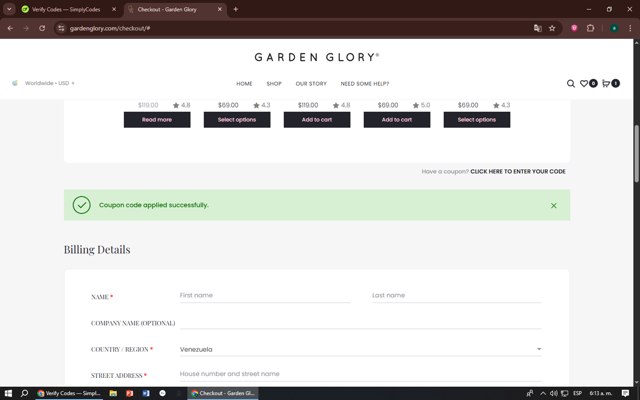Close the Verify Codes SimplyCodes tab

(114, 9)
